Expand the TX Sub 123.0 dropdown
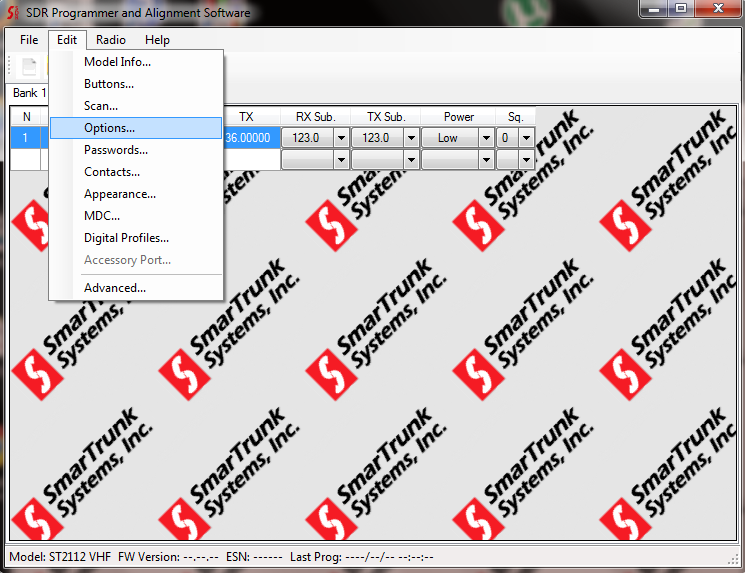The image size is (745, 573). point(411,138)
